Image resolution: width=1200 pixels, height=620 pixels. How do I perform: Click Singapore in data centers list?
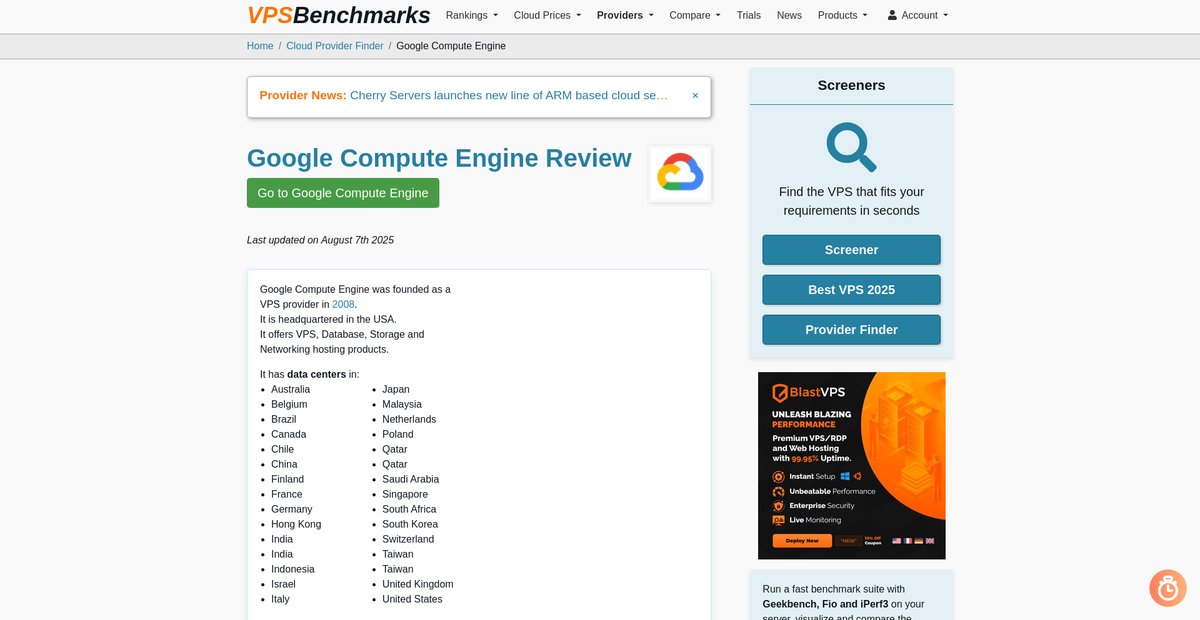(405, 494)
